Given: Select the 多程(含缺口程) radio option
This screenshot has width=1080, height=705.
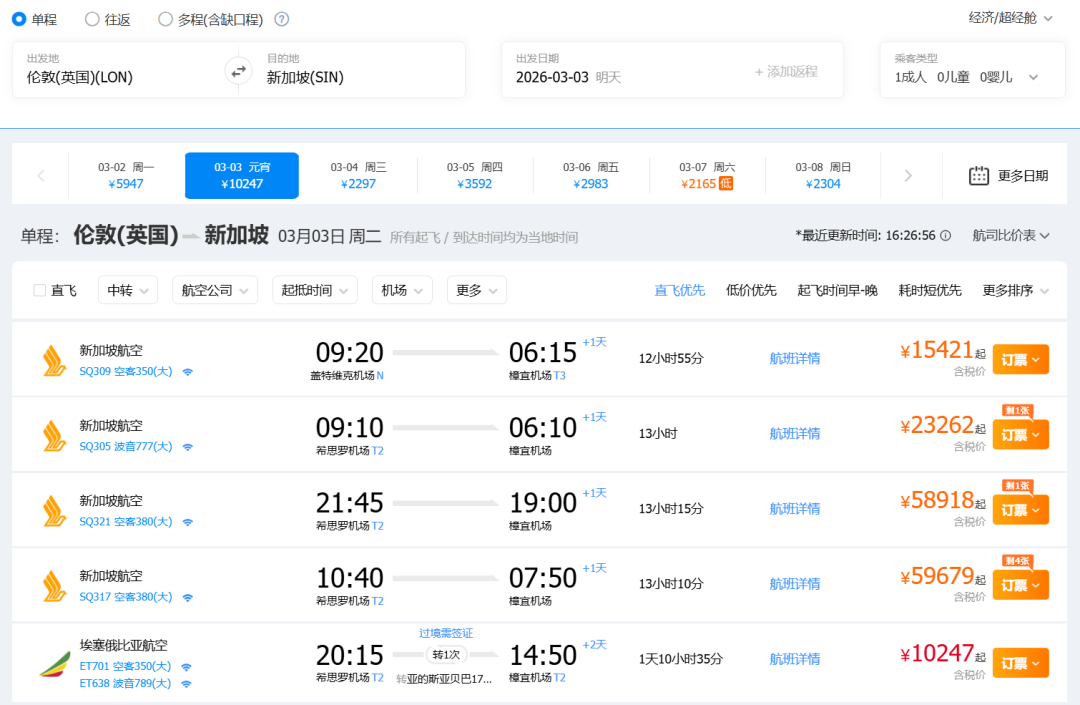Looking at the screenshot, I should pos(166,19).
